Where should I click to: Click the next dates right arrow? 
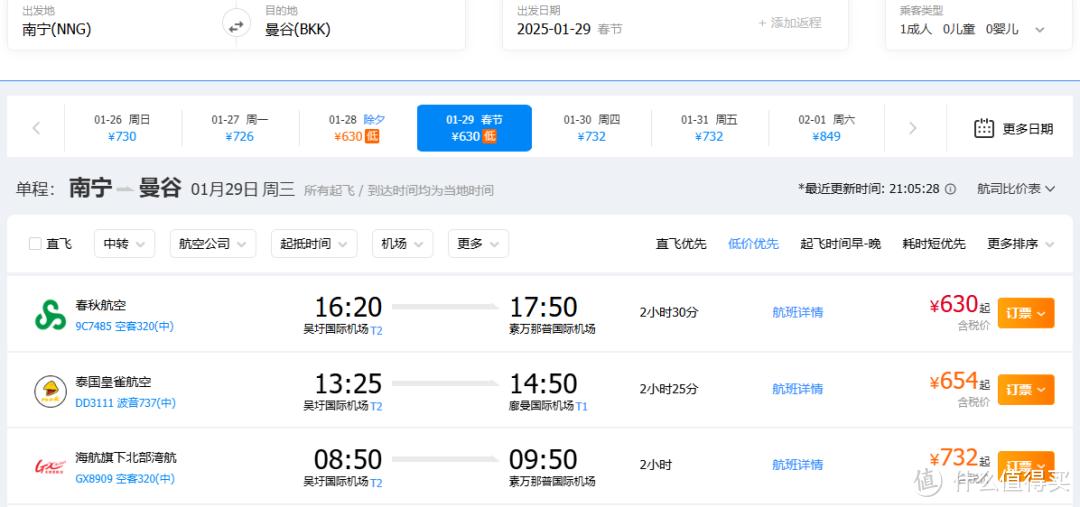tap(912, 128)
